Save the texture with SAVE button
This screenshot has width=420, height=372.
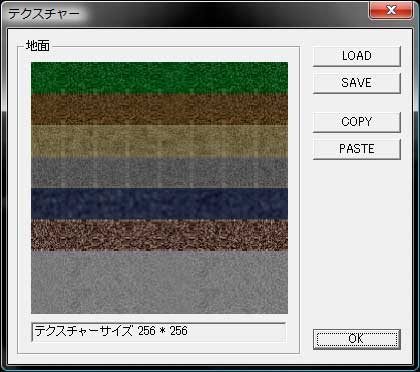[356, 83]
